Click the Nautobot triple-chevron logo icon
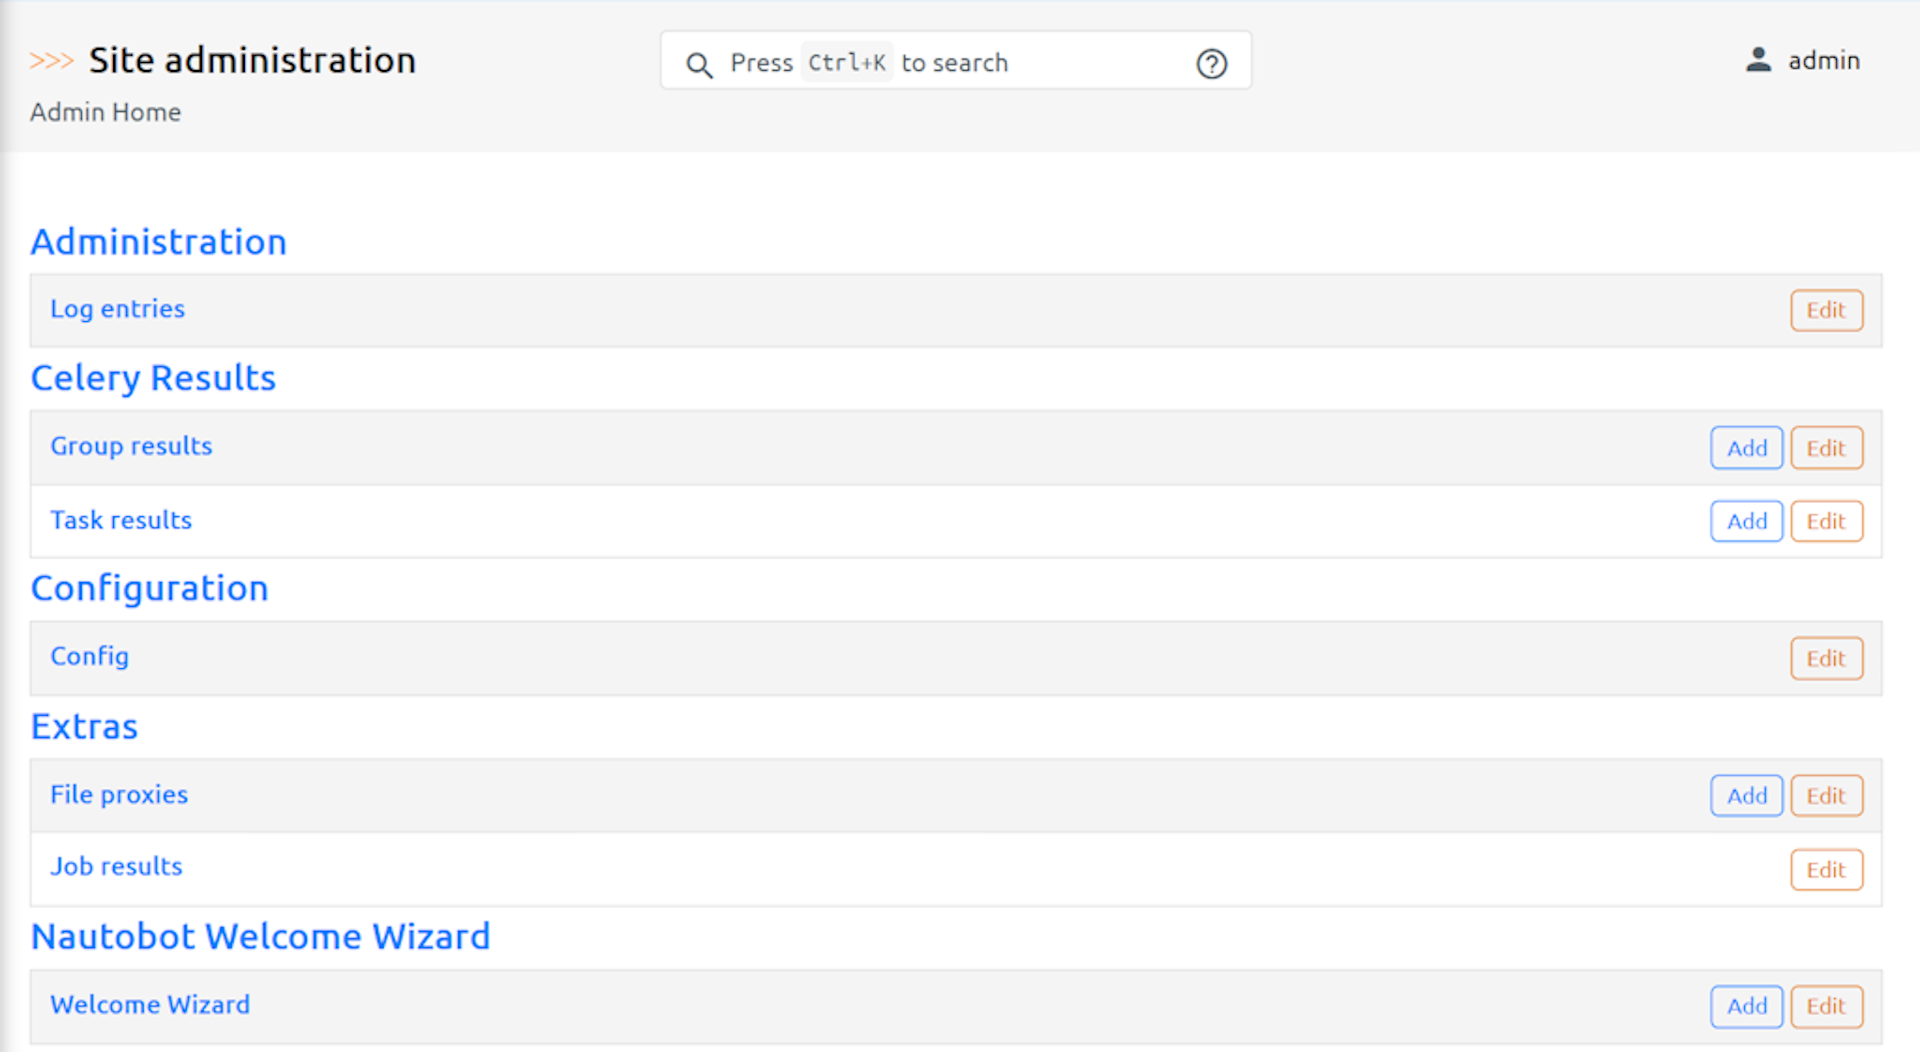 [x=51, y=61]
